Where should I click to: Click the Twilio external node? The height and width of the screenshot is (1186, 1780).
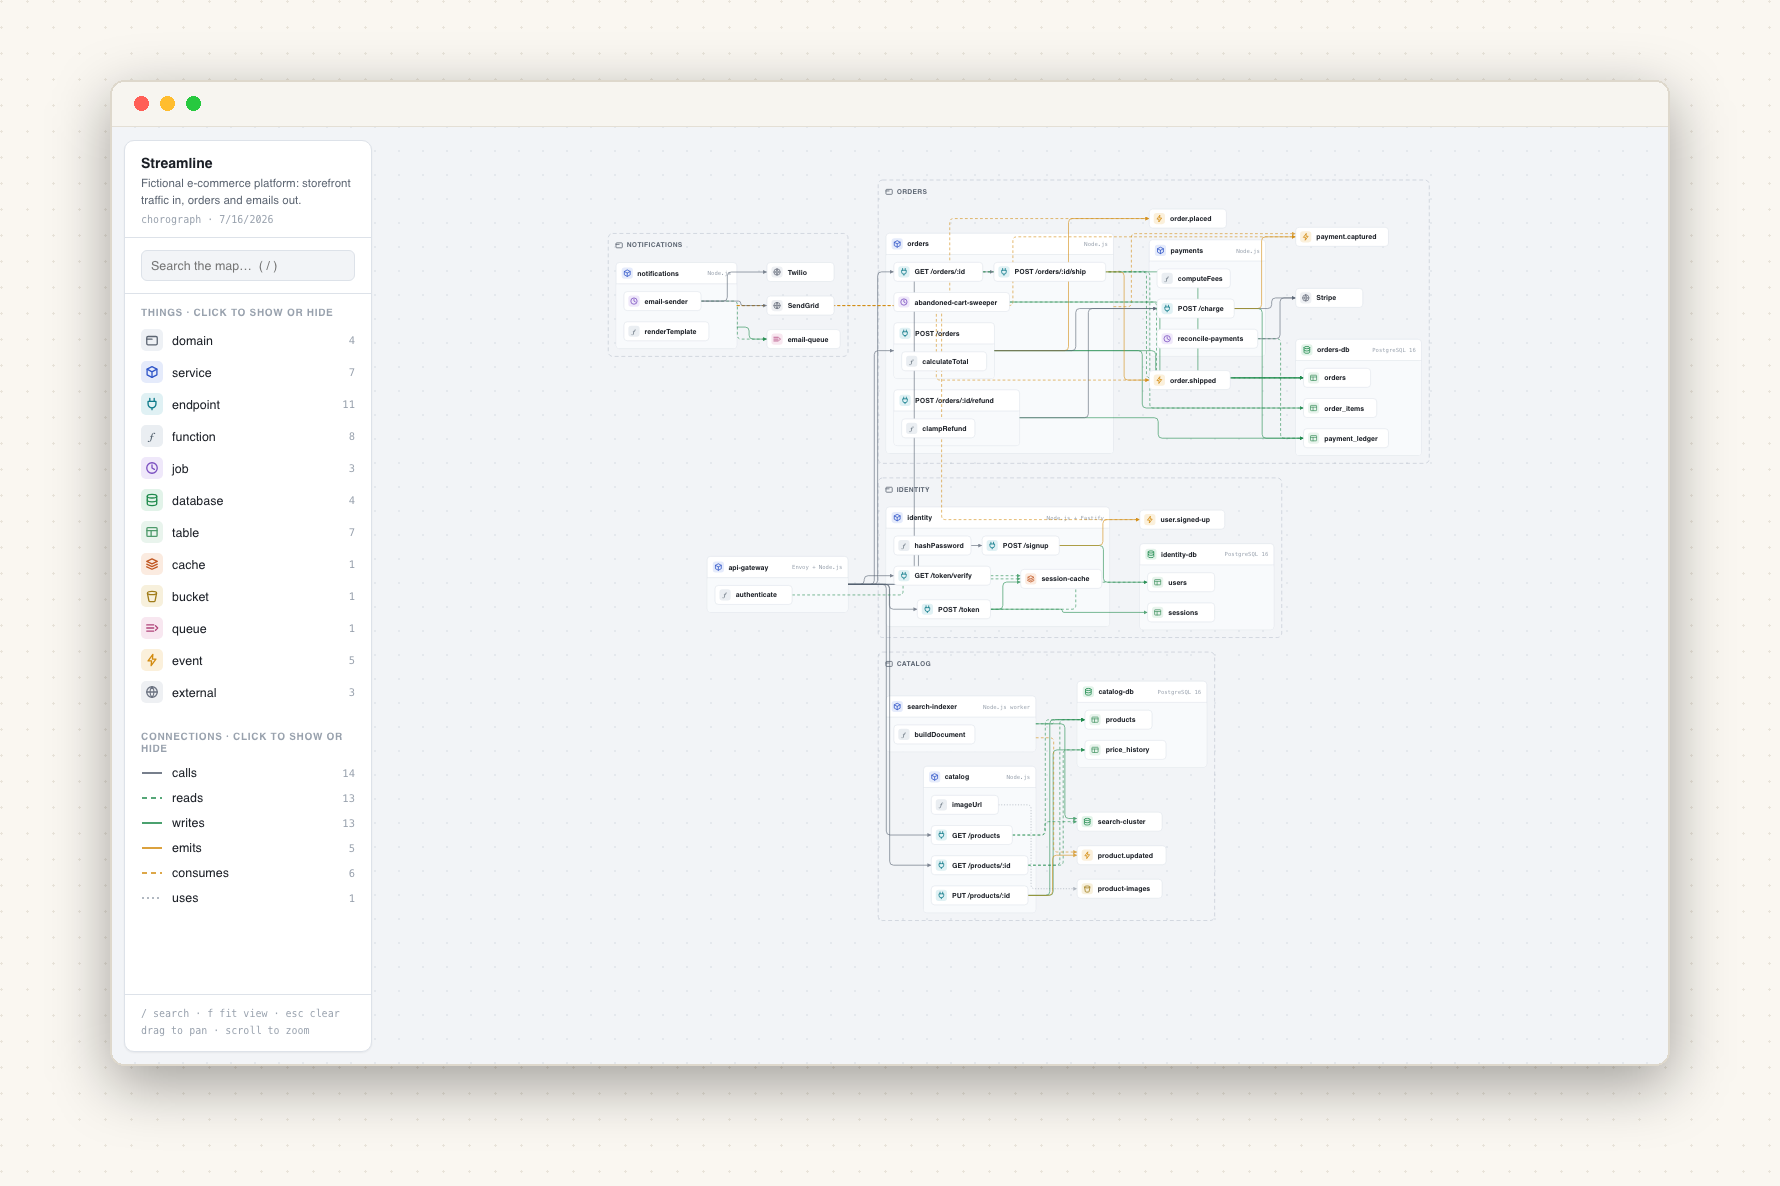coord(800,272)
